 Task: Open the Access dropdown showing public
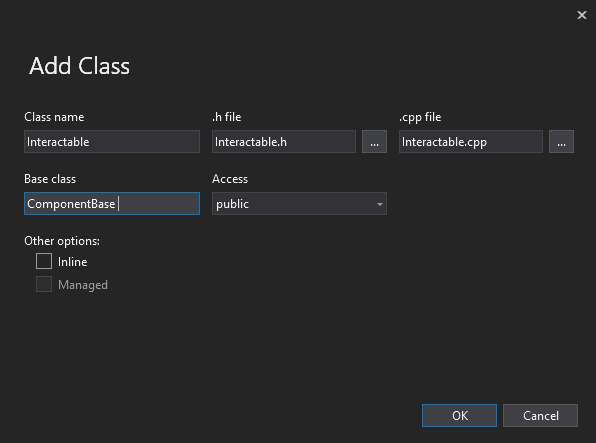point(299,204)
